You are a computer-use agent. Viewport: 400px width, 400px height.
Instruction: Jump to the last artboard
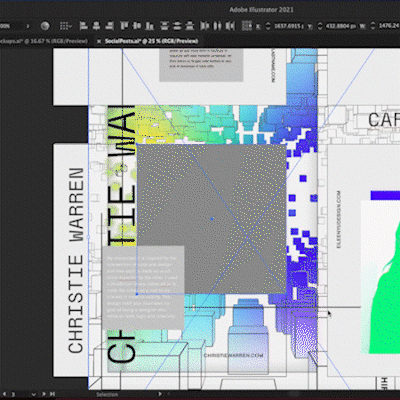pos(52,394)
